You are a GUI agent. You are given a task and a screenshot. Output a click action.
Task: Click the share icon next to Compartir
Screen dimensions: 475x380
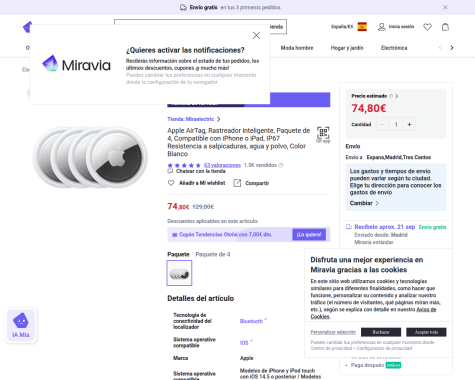(x=237, y=183)
